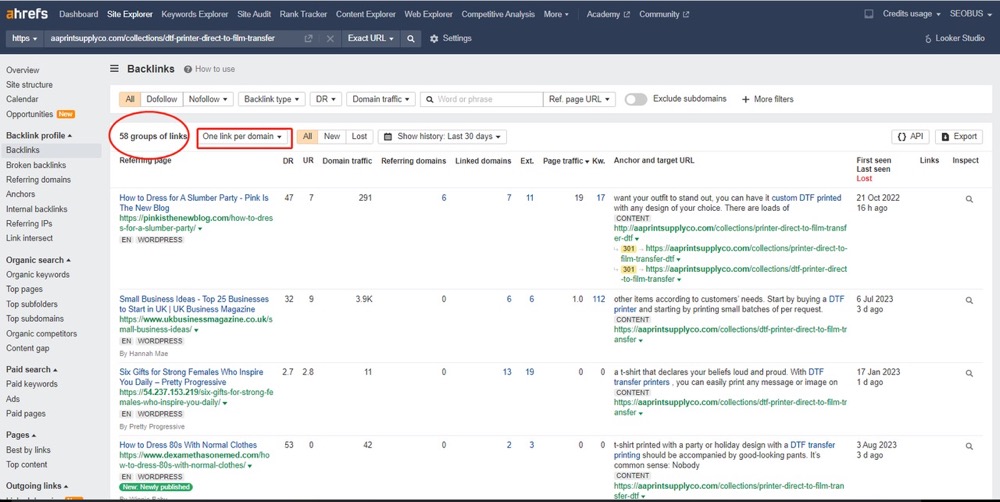The width and height of the screenshot is (1000, 502).
Task: Open the Academy external link
Action: [x=608, y=14]
